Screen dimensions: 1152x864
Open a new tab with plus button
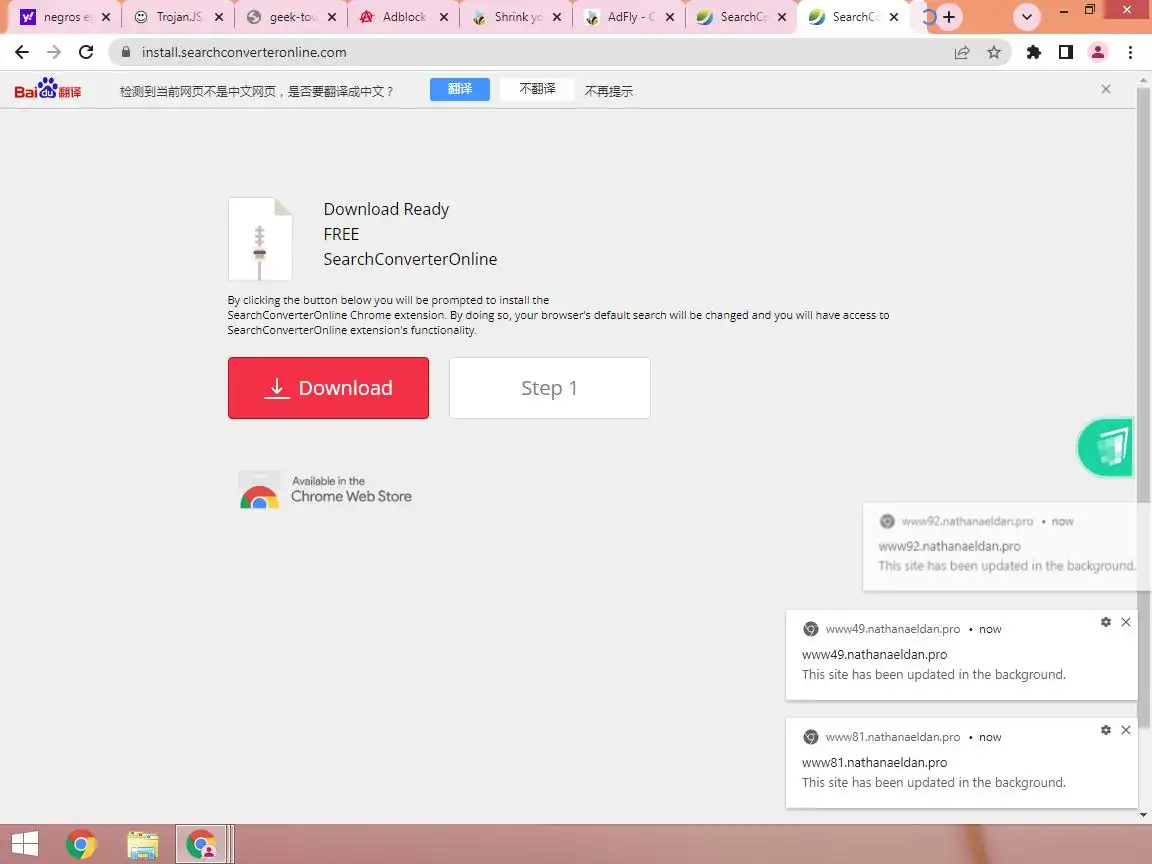949,17
